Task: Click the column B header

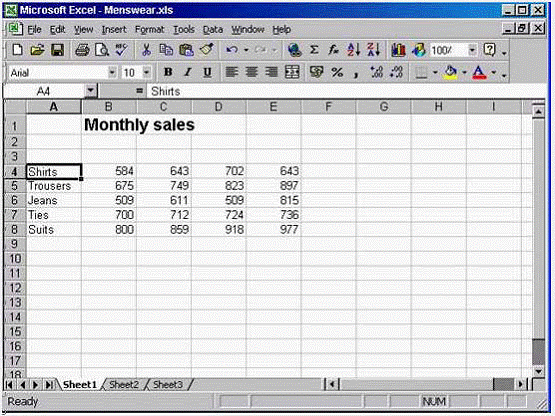Action: 109,107
